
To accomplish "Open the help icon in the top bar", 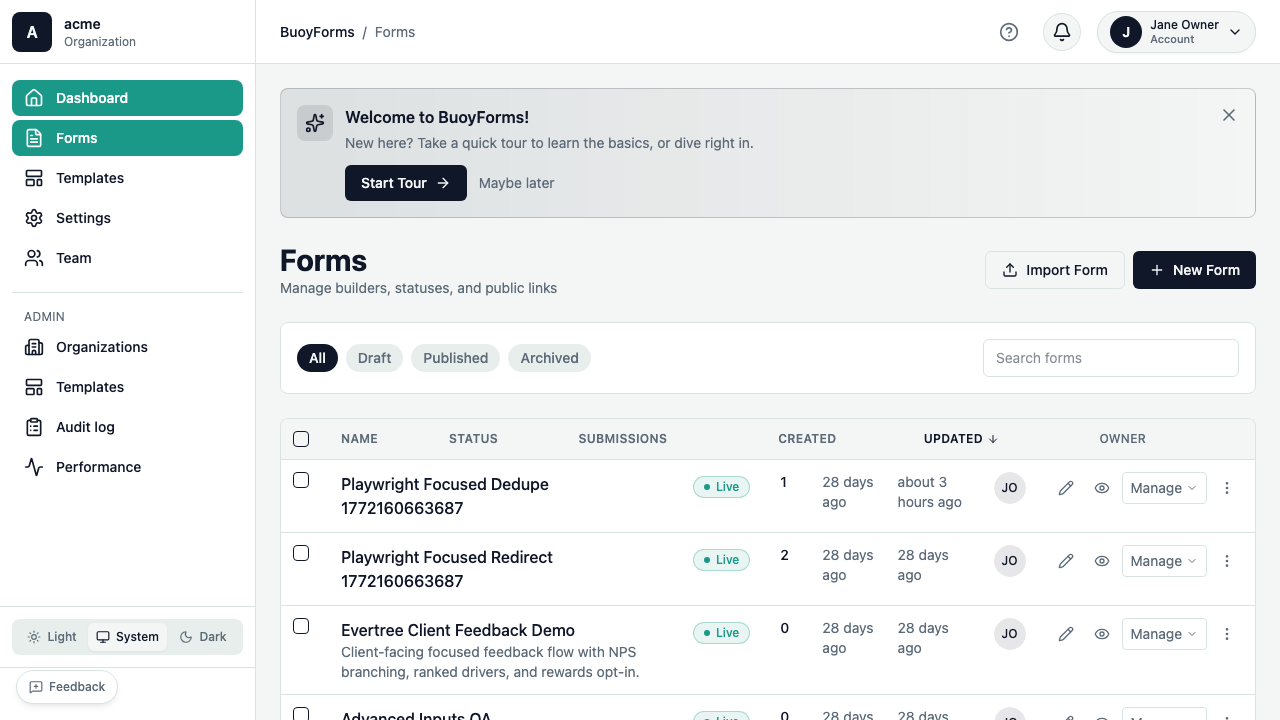I will click(1009, 32).
